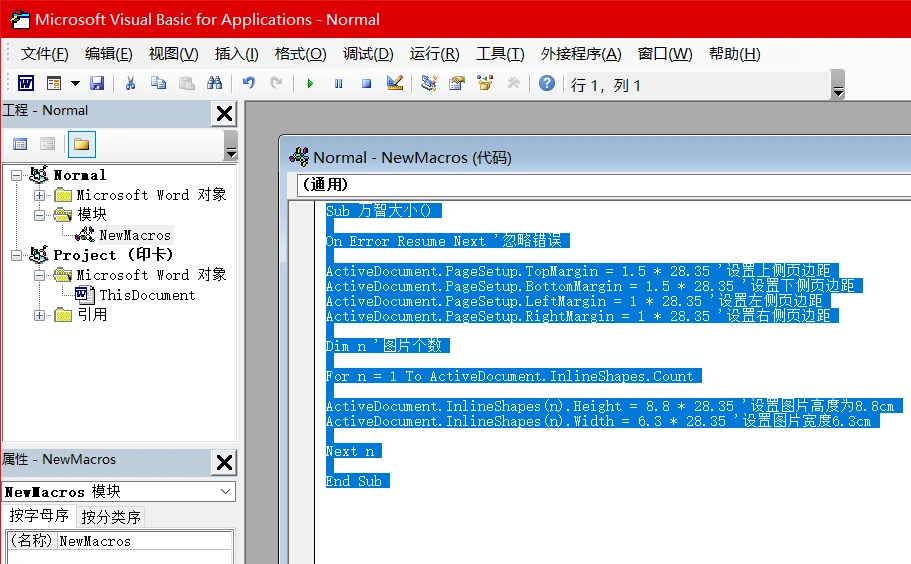Viewport: 911px width, 564px height.
Task: Open the Properties Window toolbar icon
Action: tap(457, 84)
